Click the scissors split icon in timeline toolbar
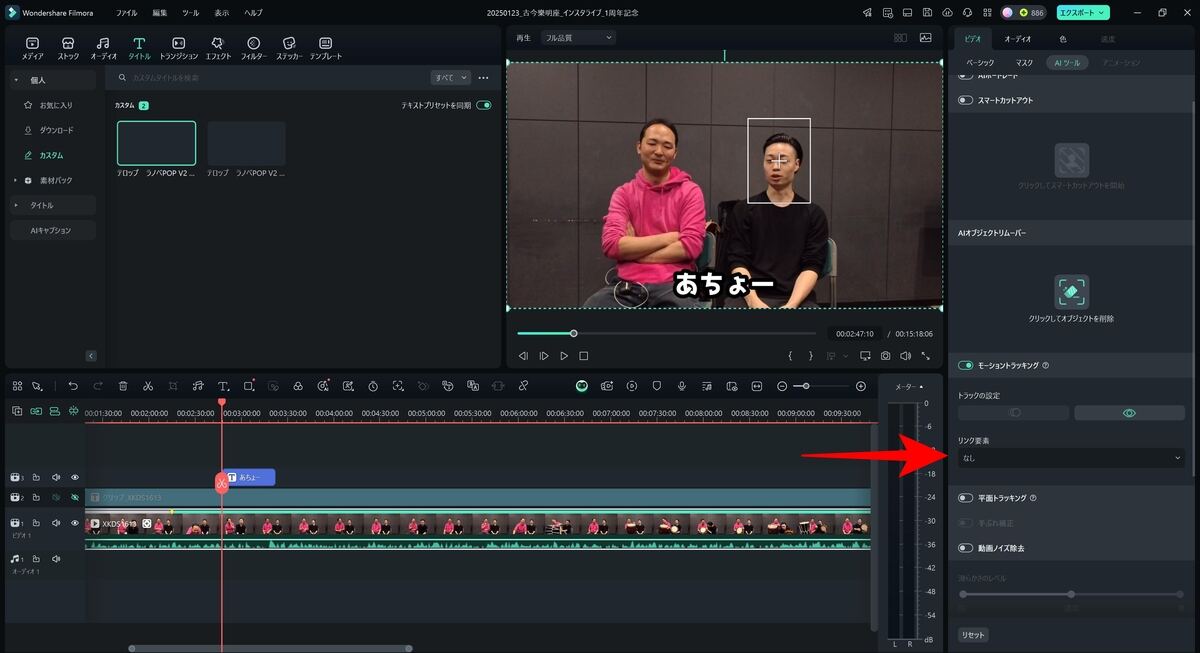This screenshot has height=653, width=1200. point(148,386)
